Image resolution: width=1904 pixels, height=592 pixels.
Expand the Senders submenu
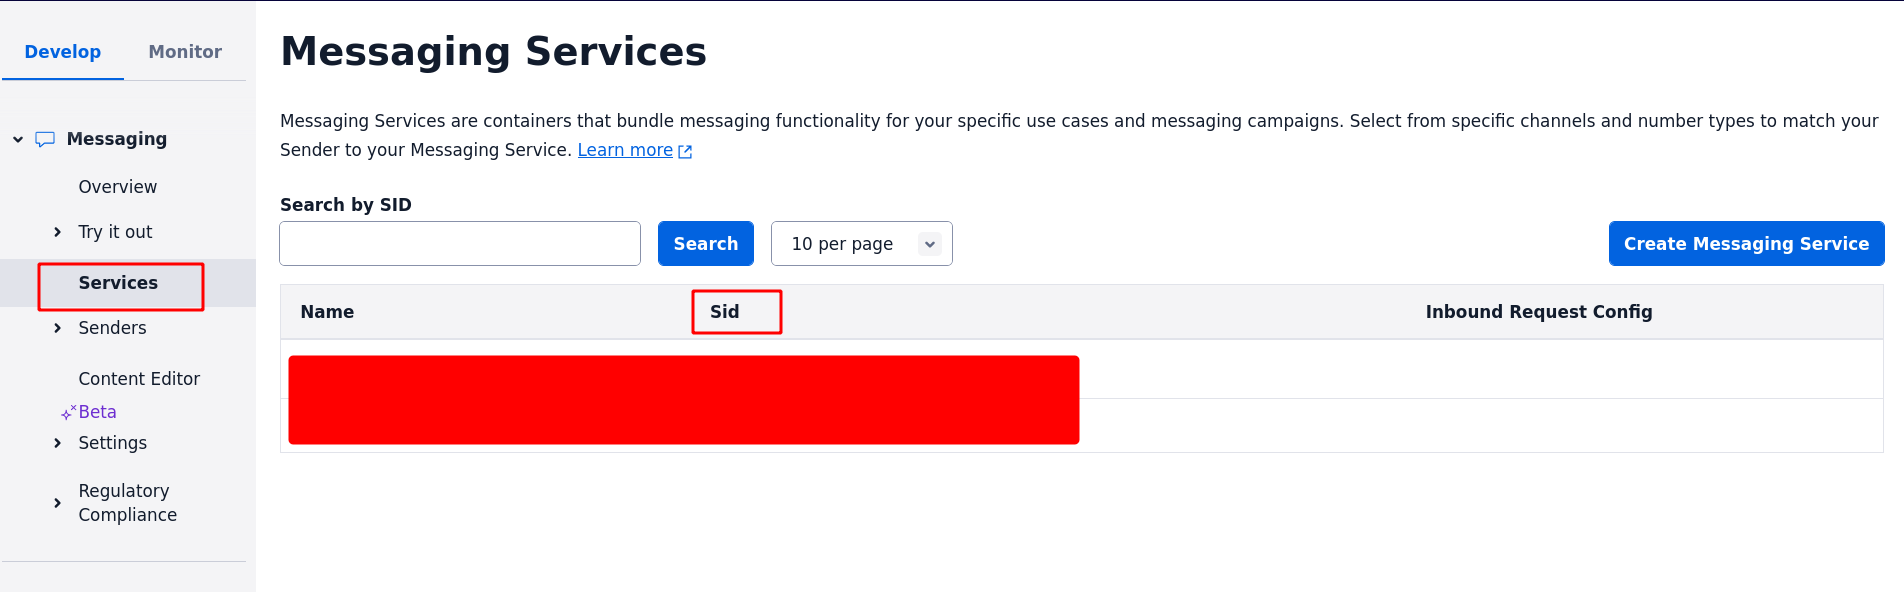point(57,328)
